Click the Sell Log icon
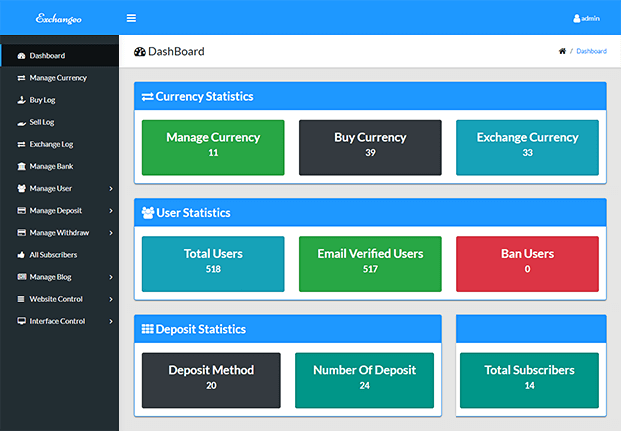The image size is (621, 431). point(21,123)
